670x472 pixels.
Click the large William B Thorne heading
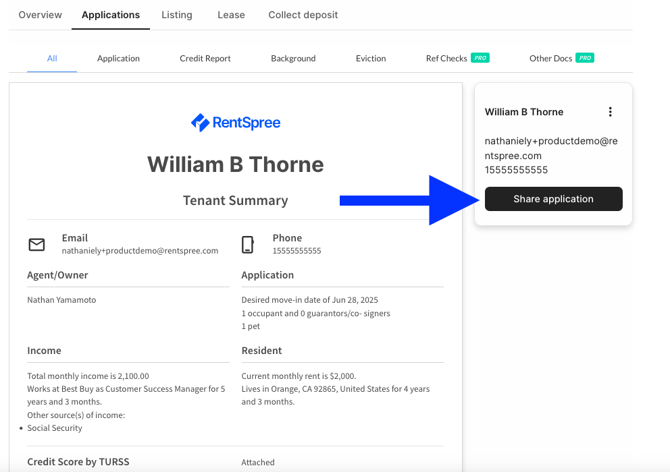[235, 164]
